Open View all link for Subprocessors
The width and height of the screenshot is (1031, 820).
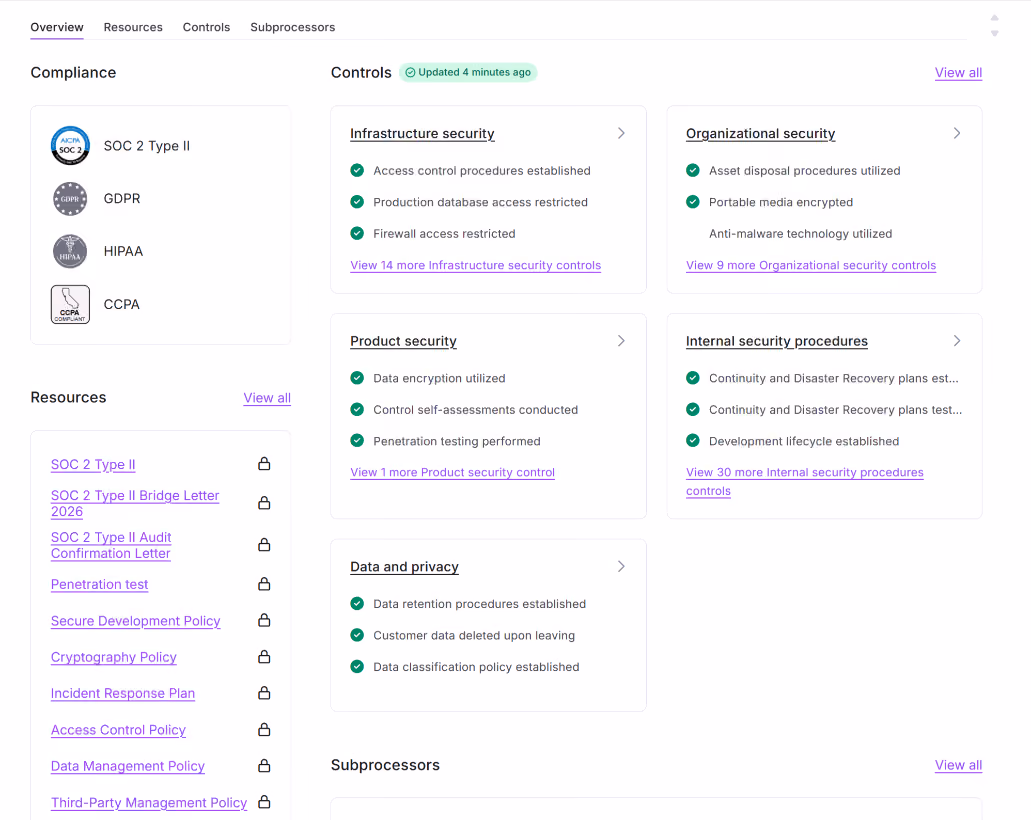[x=958, y=765]
